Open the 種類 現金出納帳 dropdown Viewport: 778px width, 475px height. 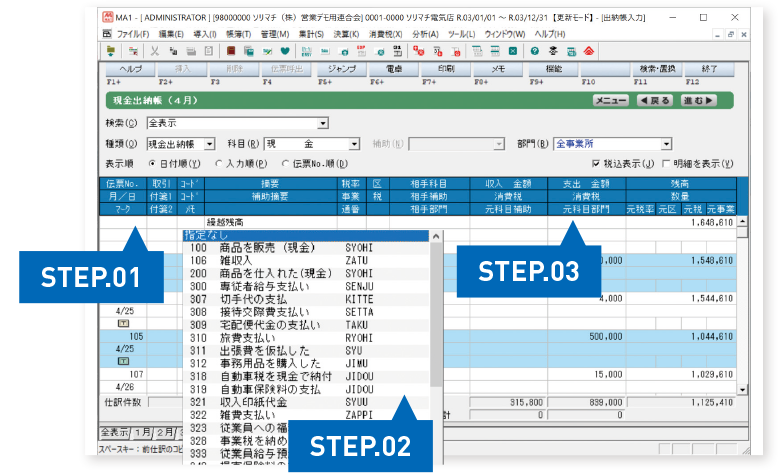click(x=209, y=144)
